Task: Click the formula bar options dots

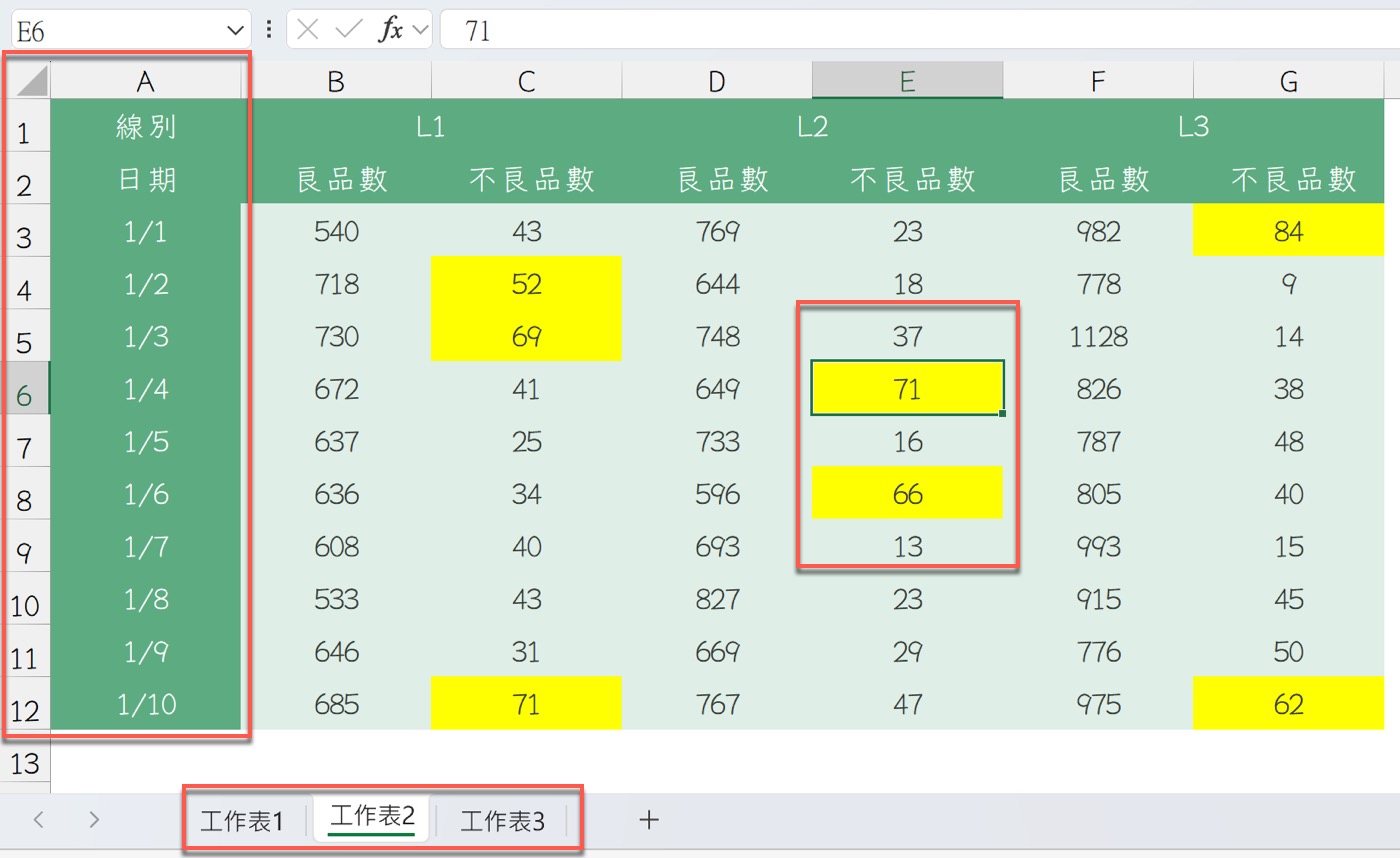Action: click(x=268, y=30)
